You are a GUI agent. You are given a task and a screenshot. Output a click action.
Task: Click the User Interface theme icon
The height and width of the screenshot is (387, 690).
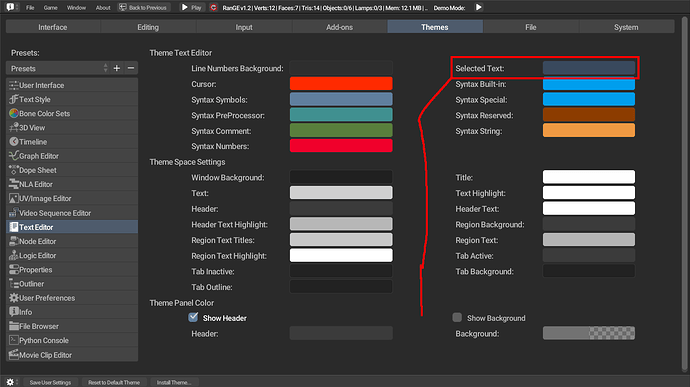click(x=14, y=85)
